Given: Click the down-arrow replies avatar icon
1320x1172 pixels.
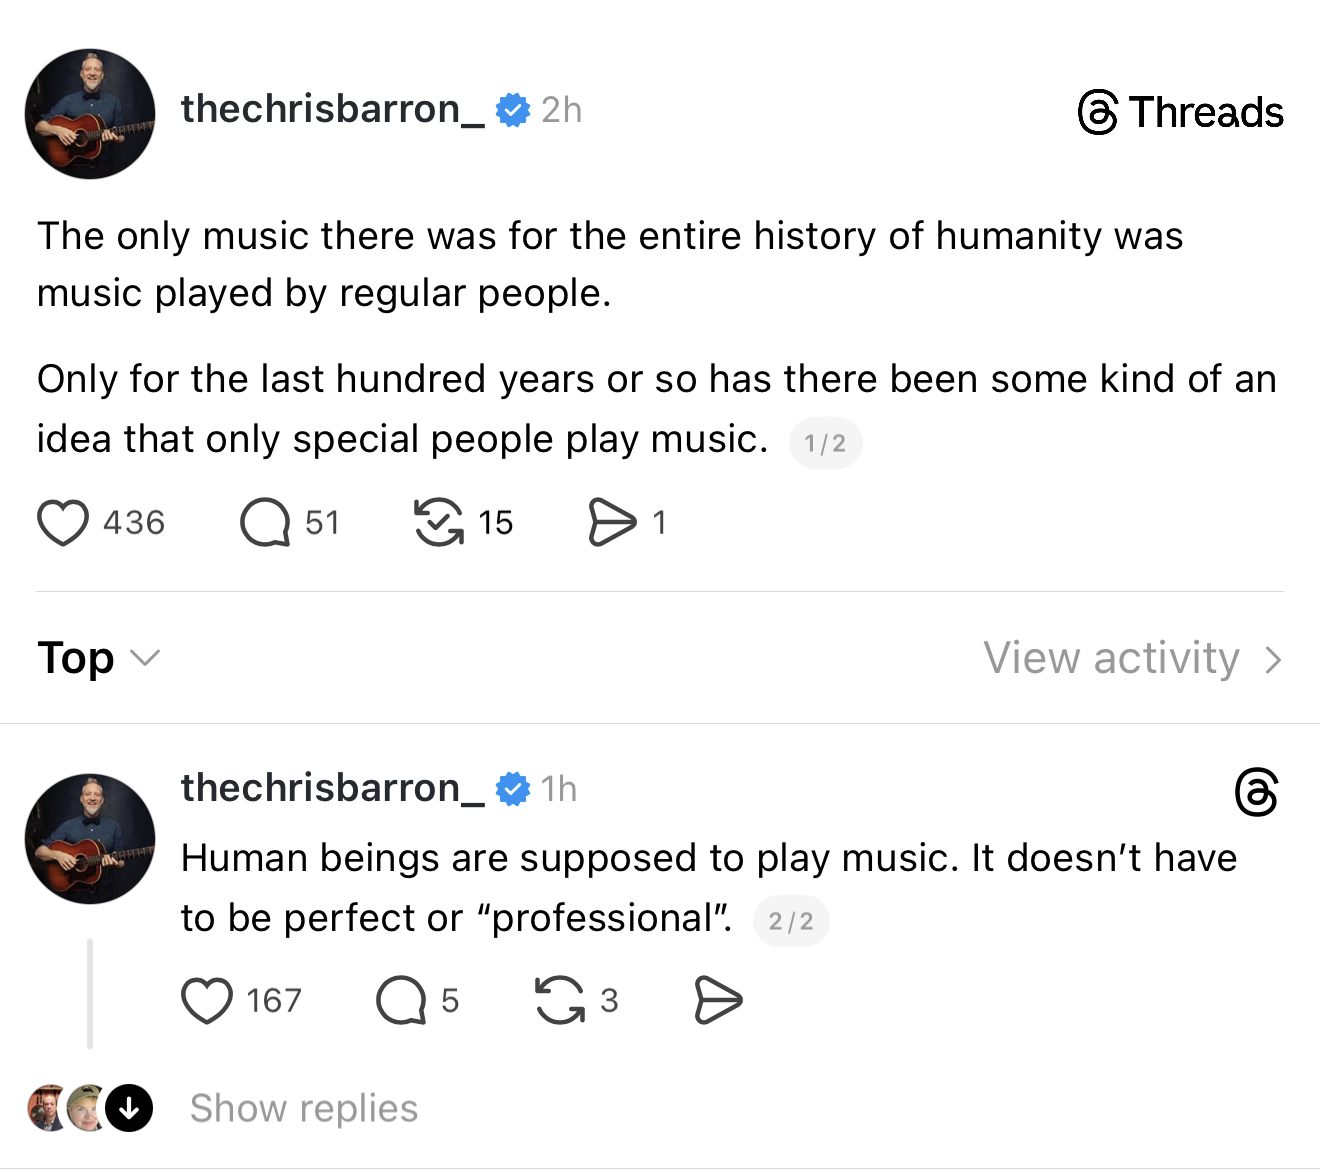Looking at the screenshot, I should [x=129, y=1108].
